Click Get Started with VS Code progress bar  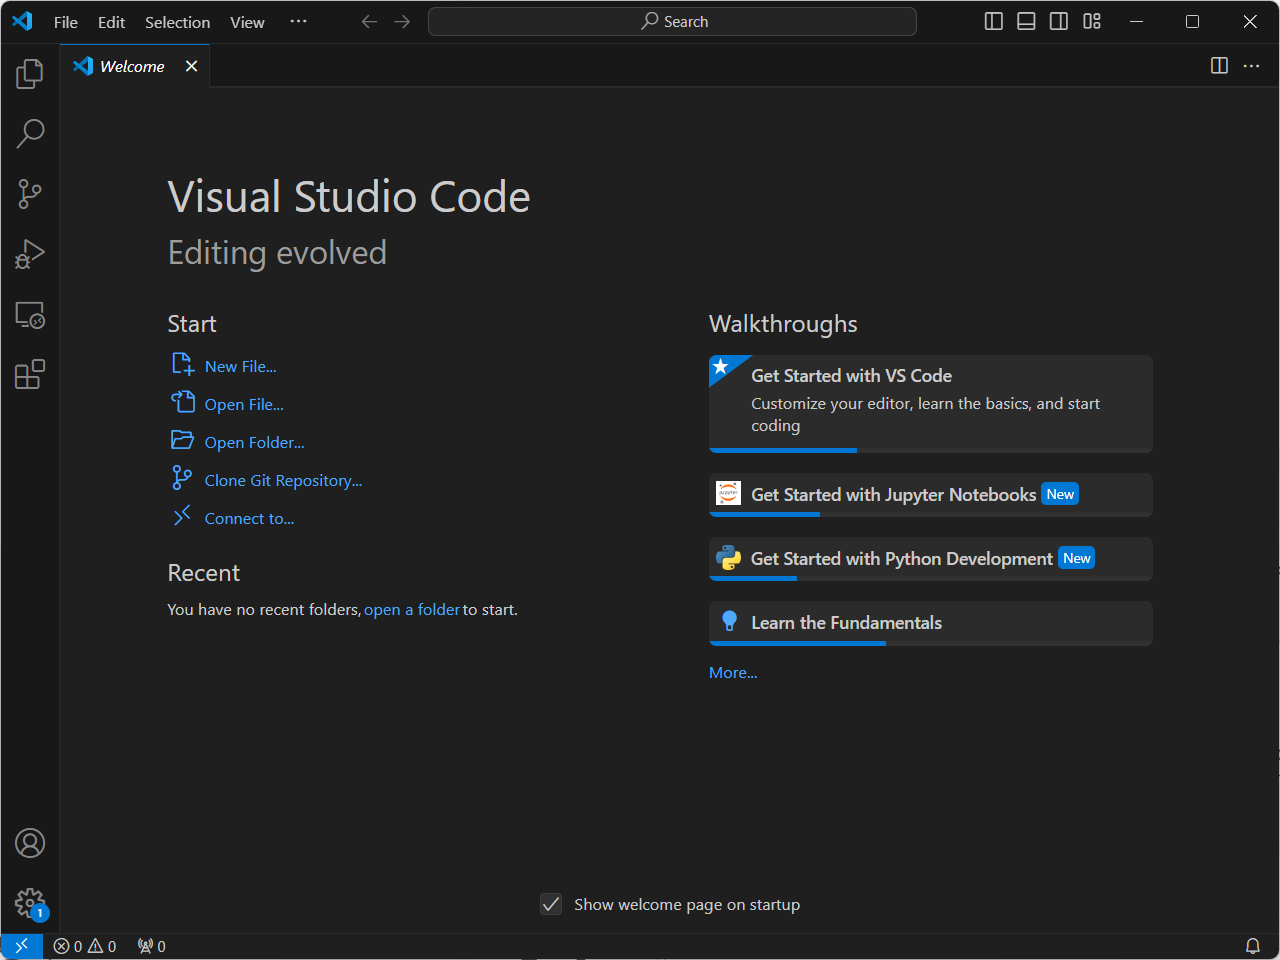tap(930, 451)
